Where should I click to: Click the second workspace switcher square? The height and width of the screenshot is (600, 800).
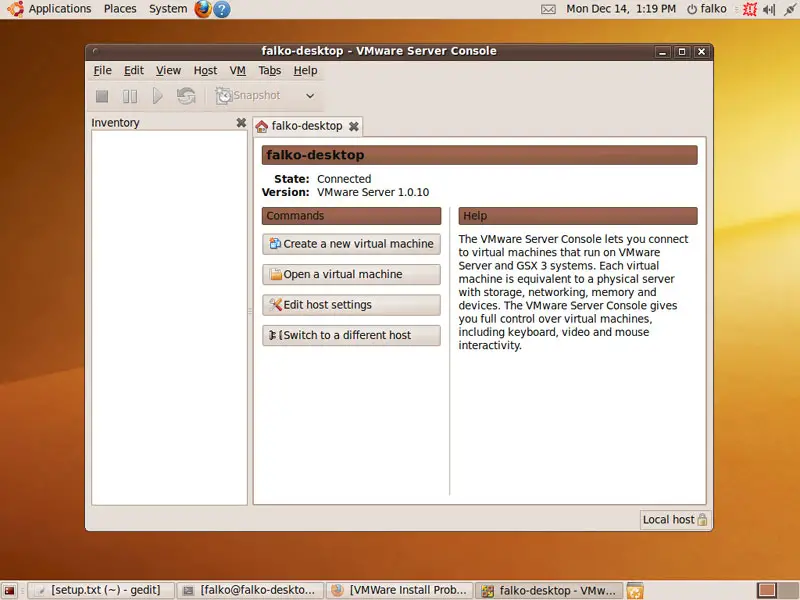[788, 591]
